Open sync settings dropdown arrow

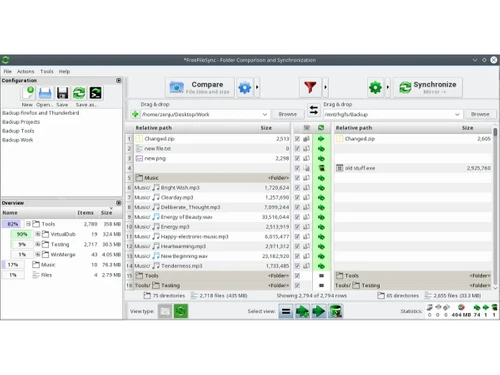388,87
